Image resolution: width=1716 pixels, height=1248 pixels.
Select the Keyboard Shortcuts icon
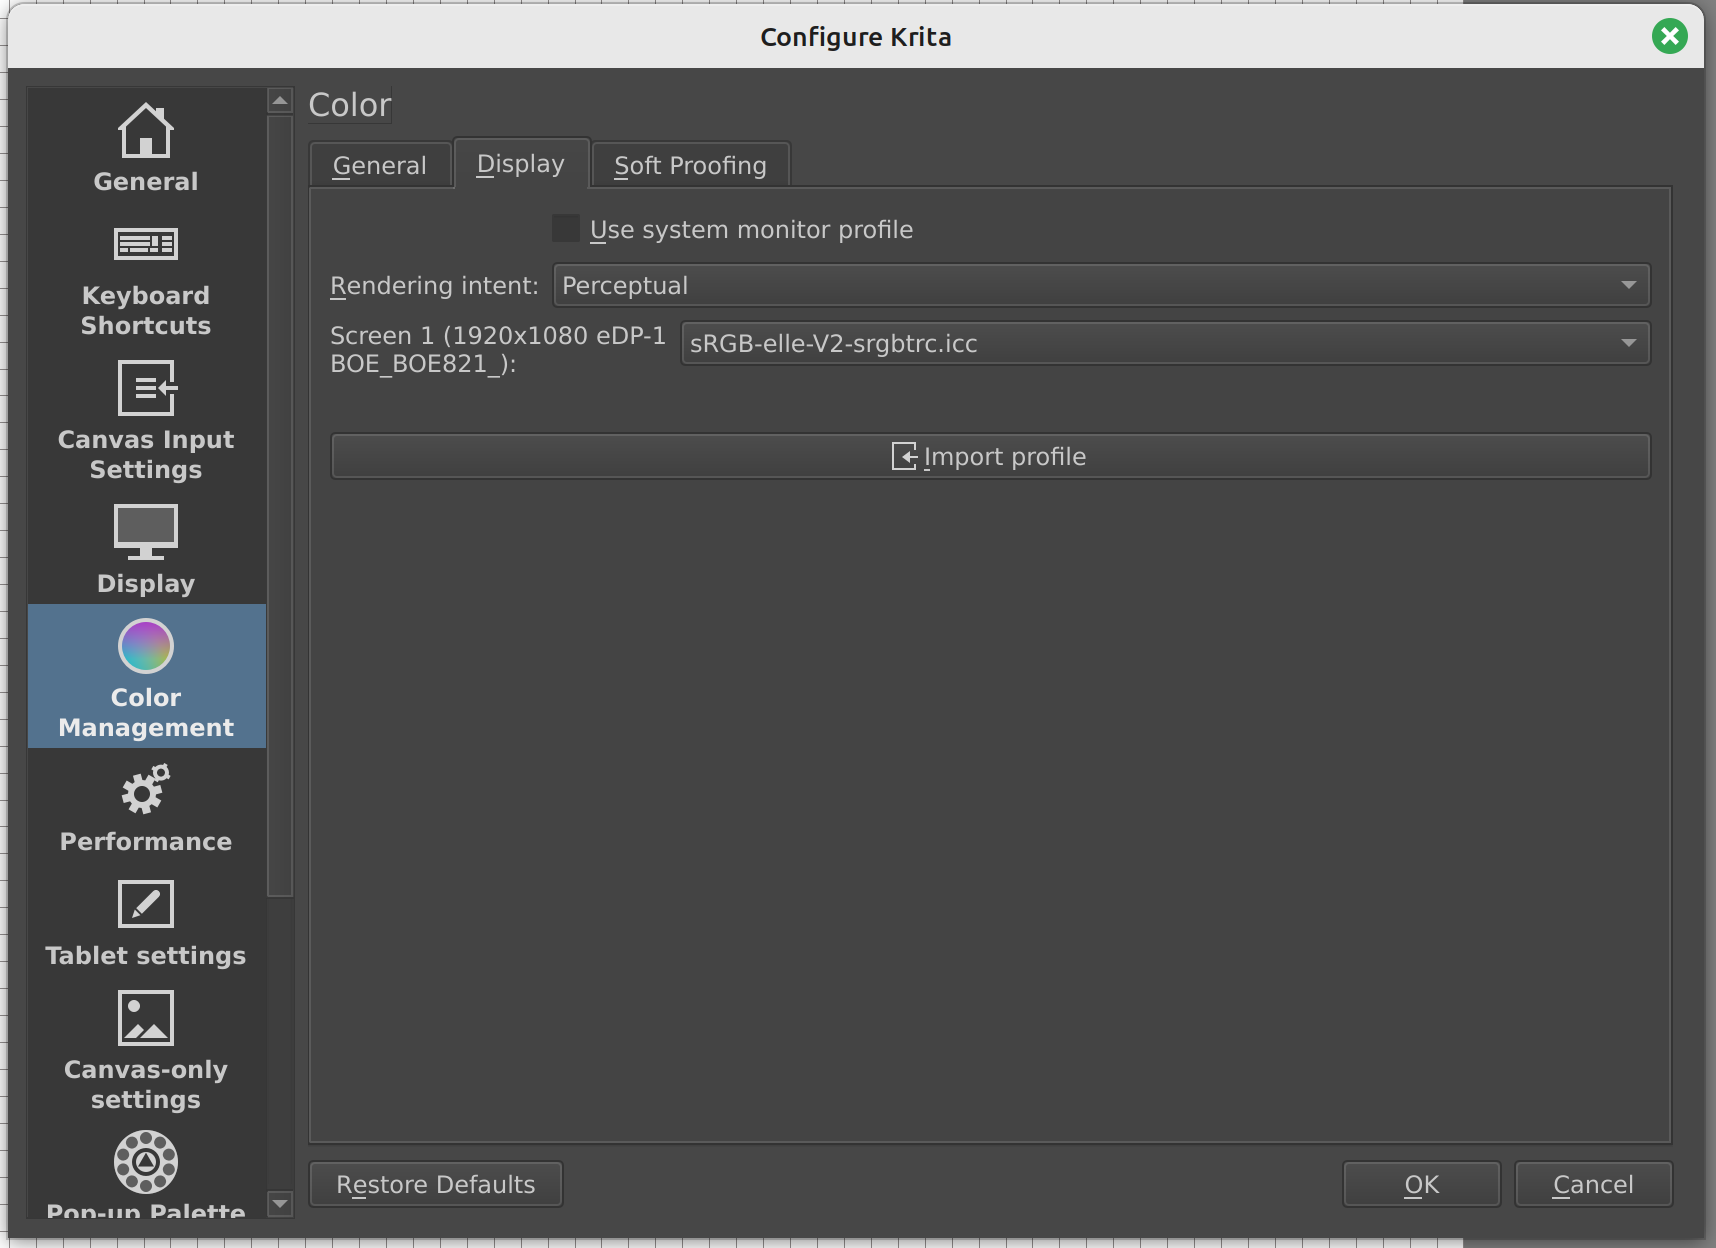pyautogui.click(x=146, y=245)
